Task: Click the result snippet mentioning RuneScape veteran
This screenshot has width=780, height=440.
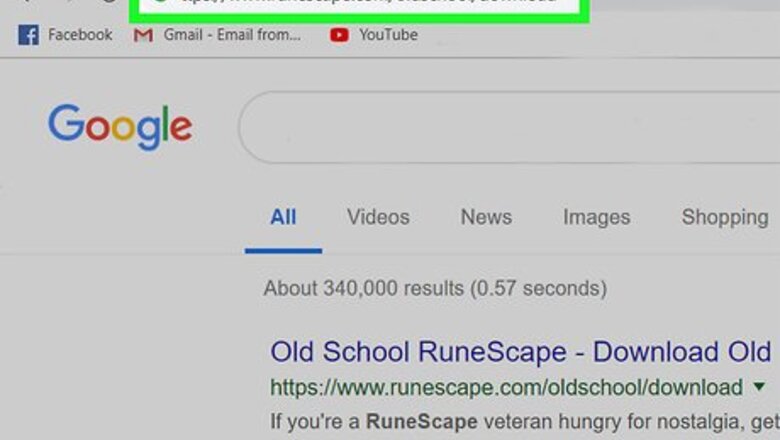Action: tap(520, 420)
